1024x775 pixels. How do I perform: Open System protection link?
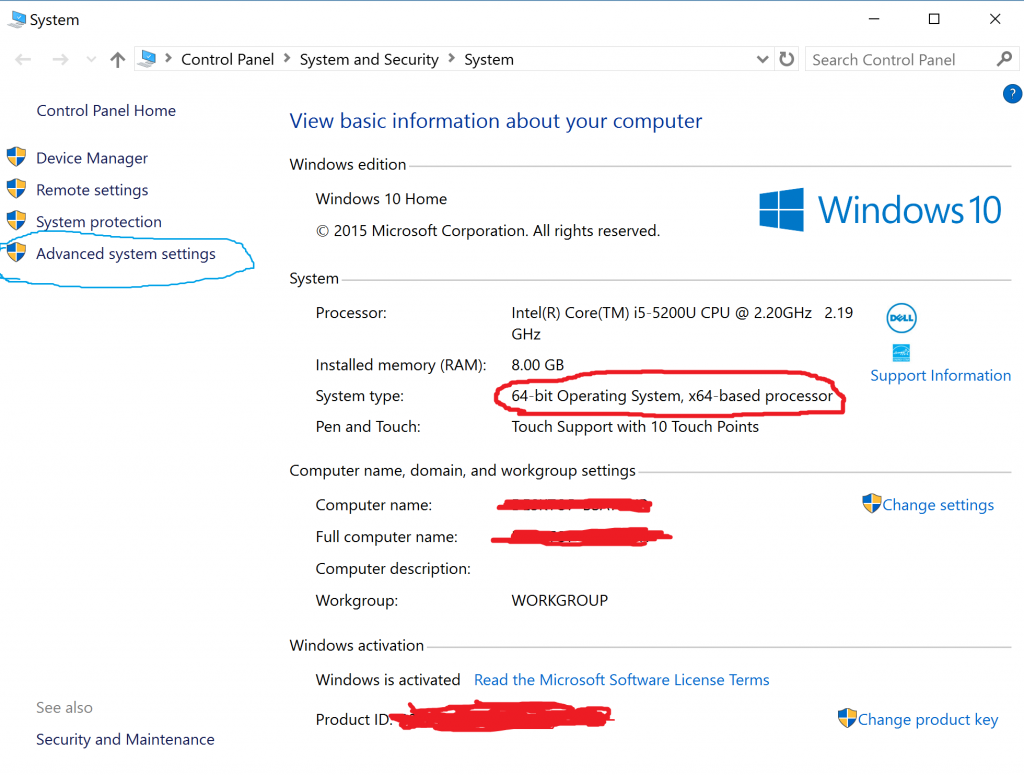(99, 222)
